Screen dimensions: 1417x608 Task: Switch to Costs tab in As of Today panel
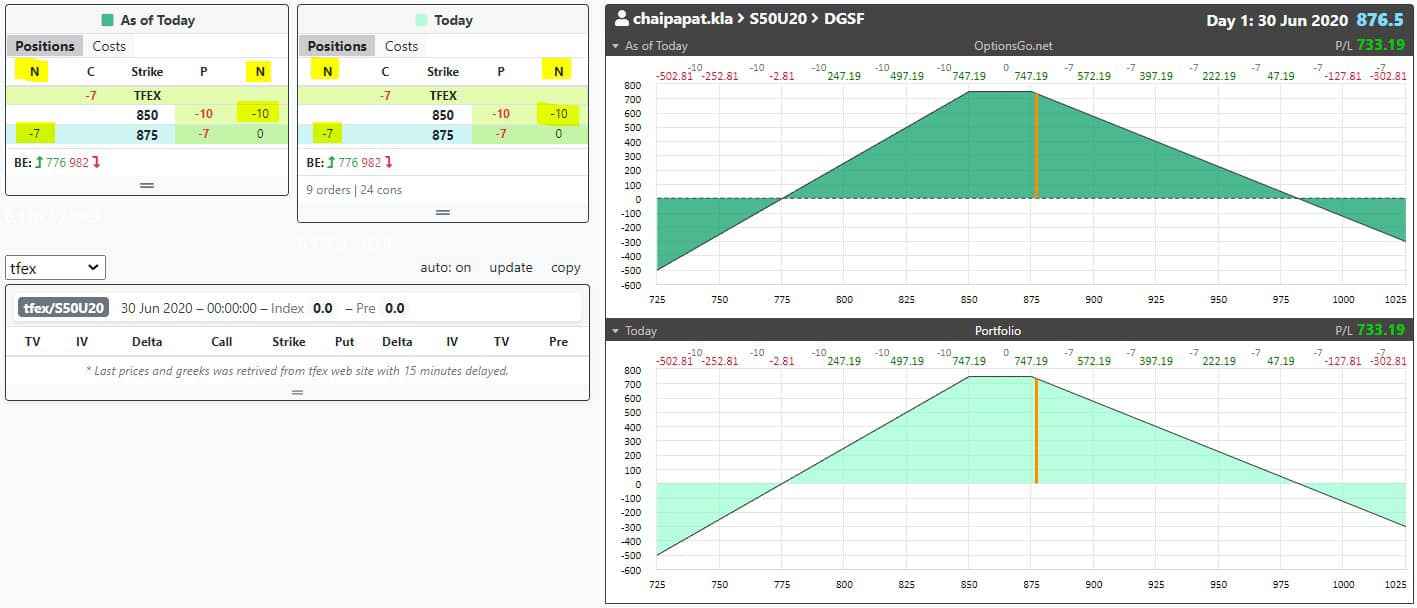109,46
